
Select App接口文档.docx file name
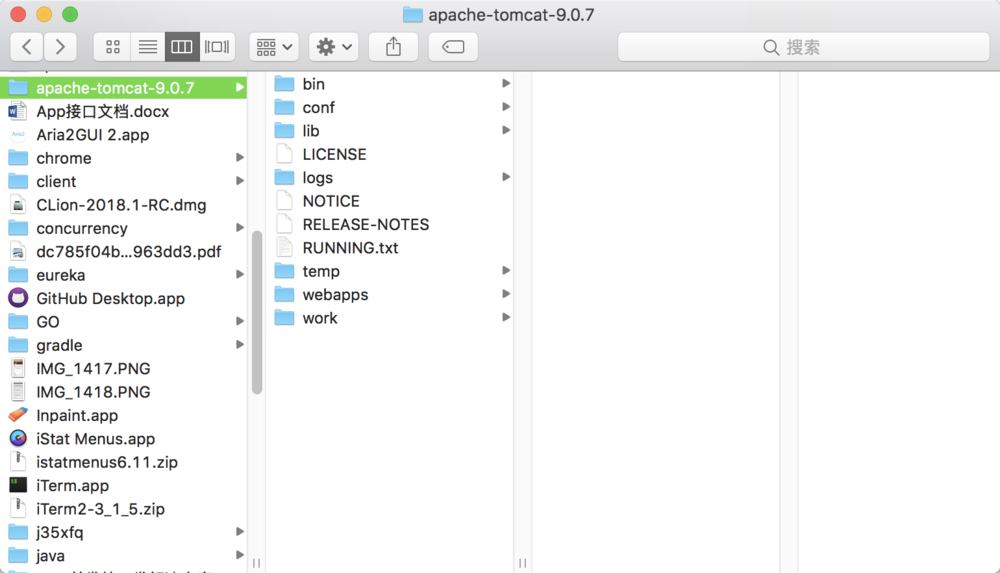tap(103, 111)
